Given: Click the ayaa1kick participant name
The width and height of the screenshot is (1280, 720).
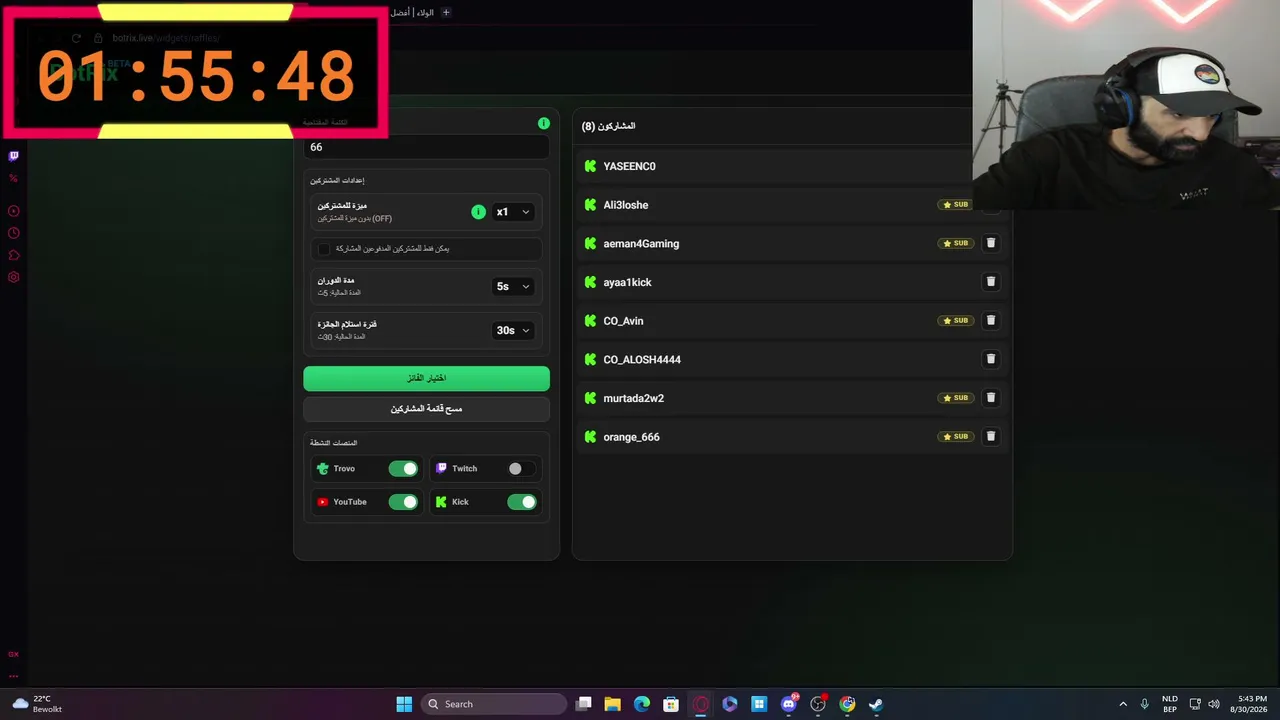Looking at the screenshot, I should coord(627,282).
